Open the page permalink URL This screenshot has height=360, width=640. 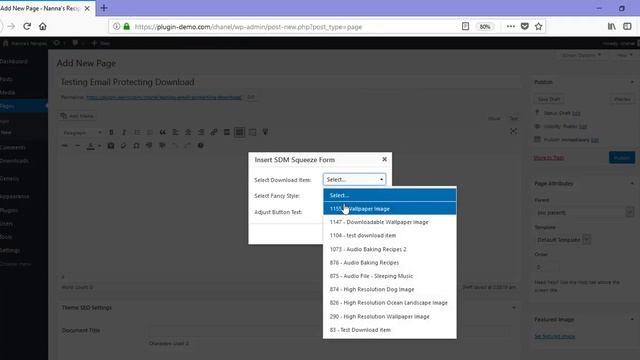164,98
